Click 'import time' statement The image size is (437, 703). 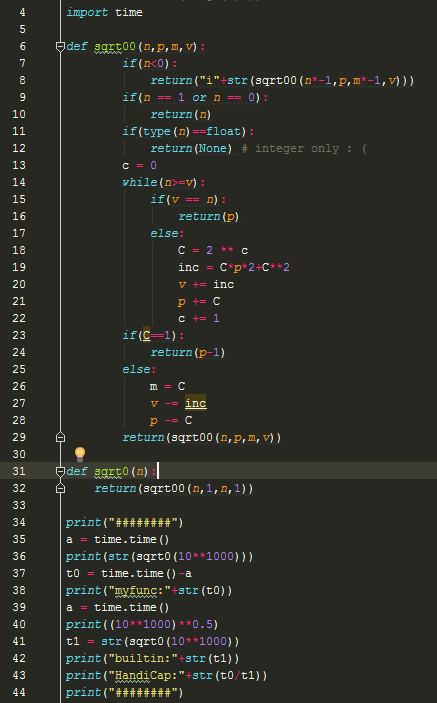click(x=104, y=12)
